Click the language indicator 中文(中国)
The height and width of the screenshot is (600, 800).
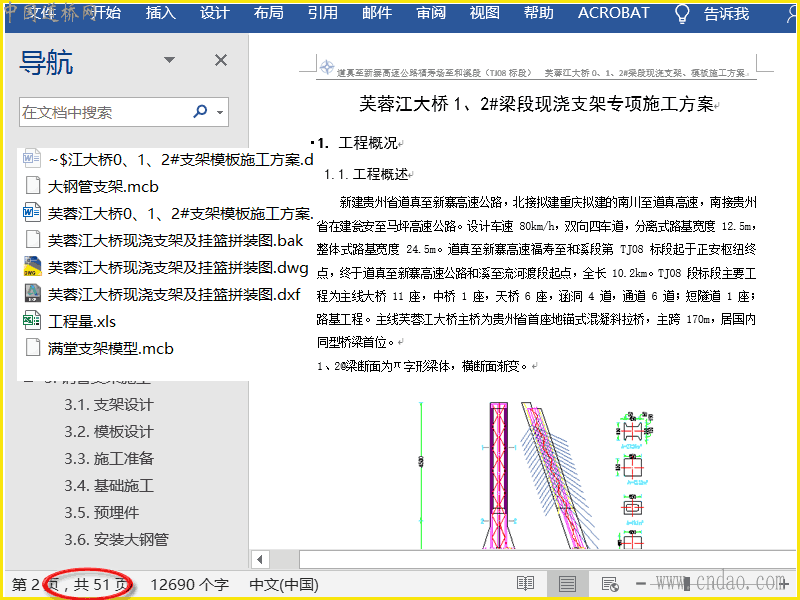(x=284, y=585)
